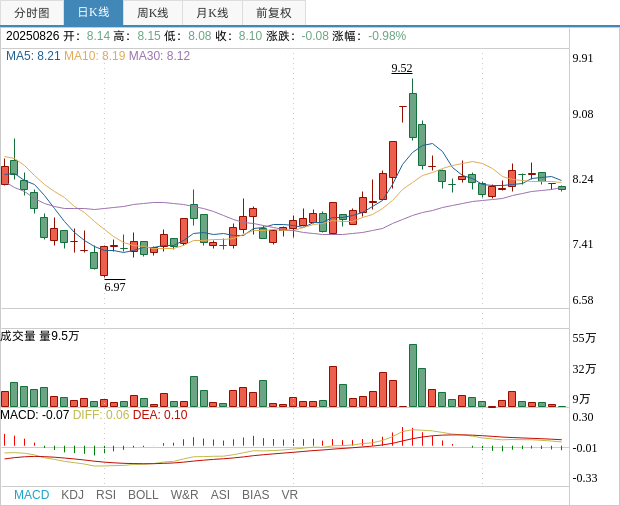Click the tallest green volume bar
The width and height of the screenshot is (620, 506).
point(413,376)
